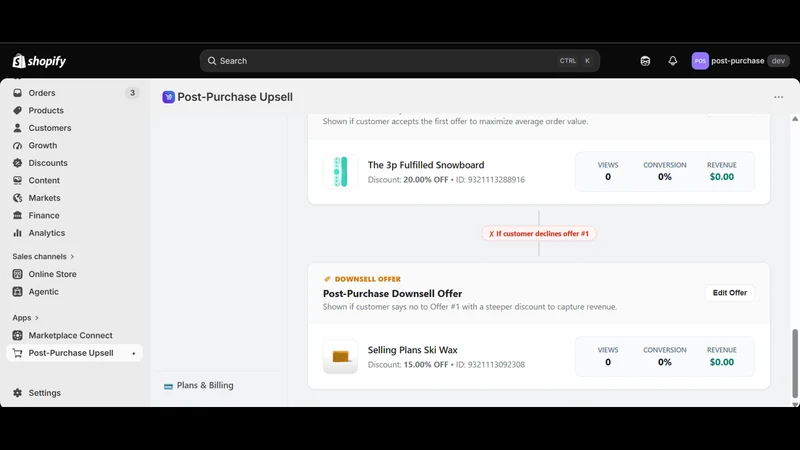800x450 pixels.
Task: Expand the Apps section
Action: pos(26,317)
